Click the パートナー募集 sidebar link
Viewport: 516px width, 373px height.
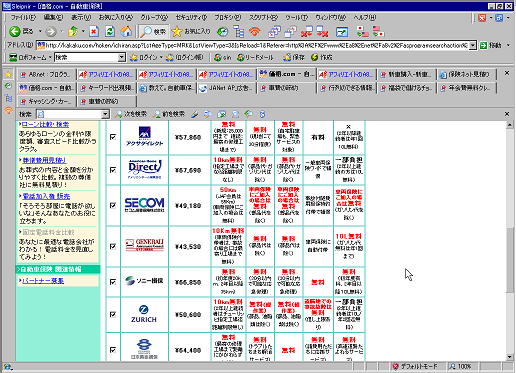coord(43,281)
